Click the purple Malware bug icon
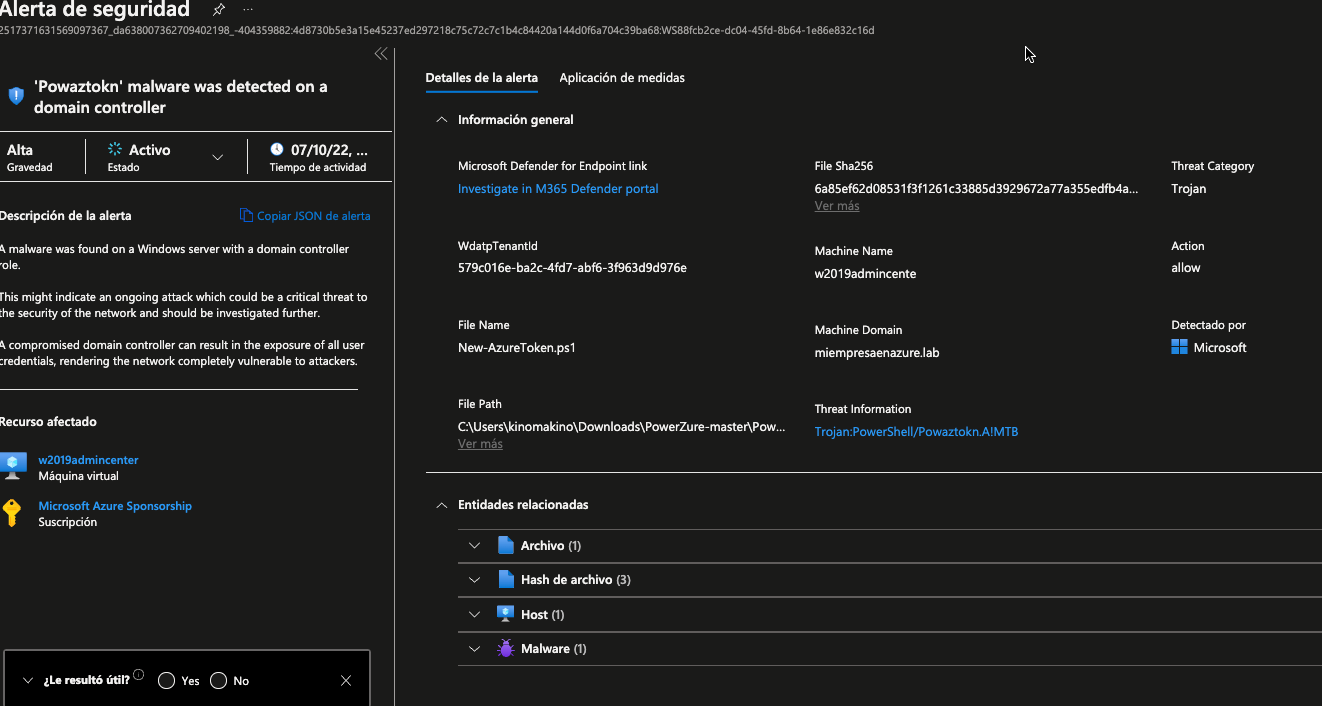1322x706 pixels. click(505, 649)
